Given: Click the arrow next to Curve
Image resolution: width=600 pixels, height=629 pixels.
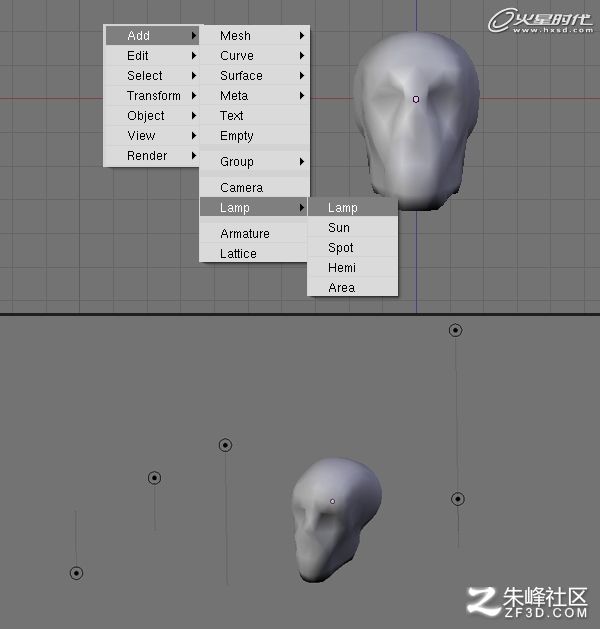Looking at the screenshot, I should tap(302, 56).
